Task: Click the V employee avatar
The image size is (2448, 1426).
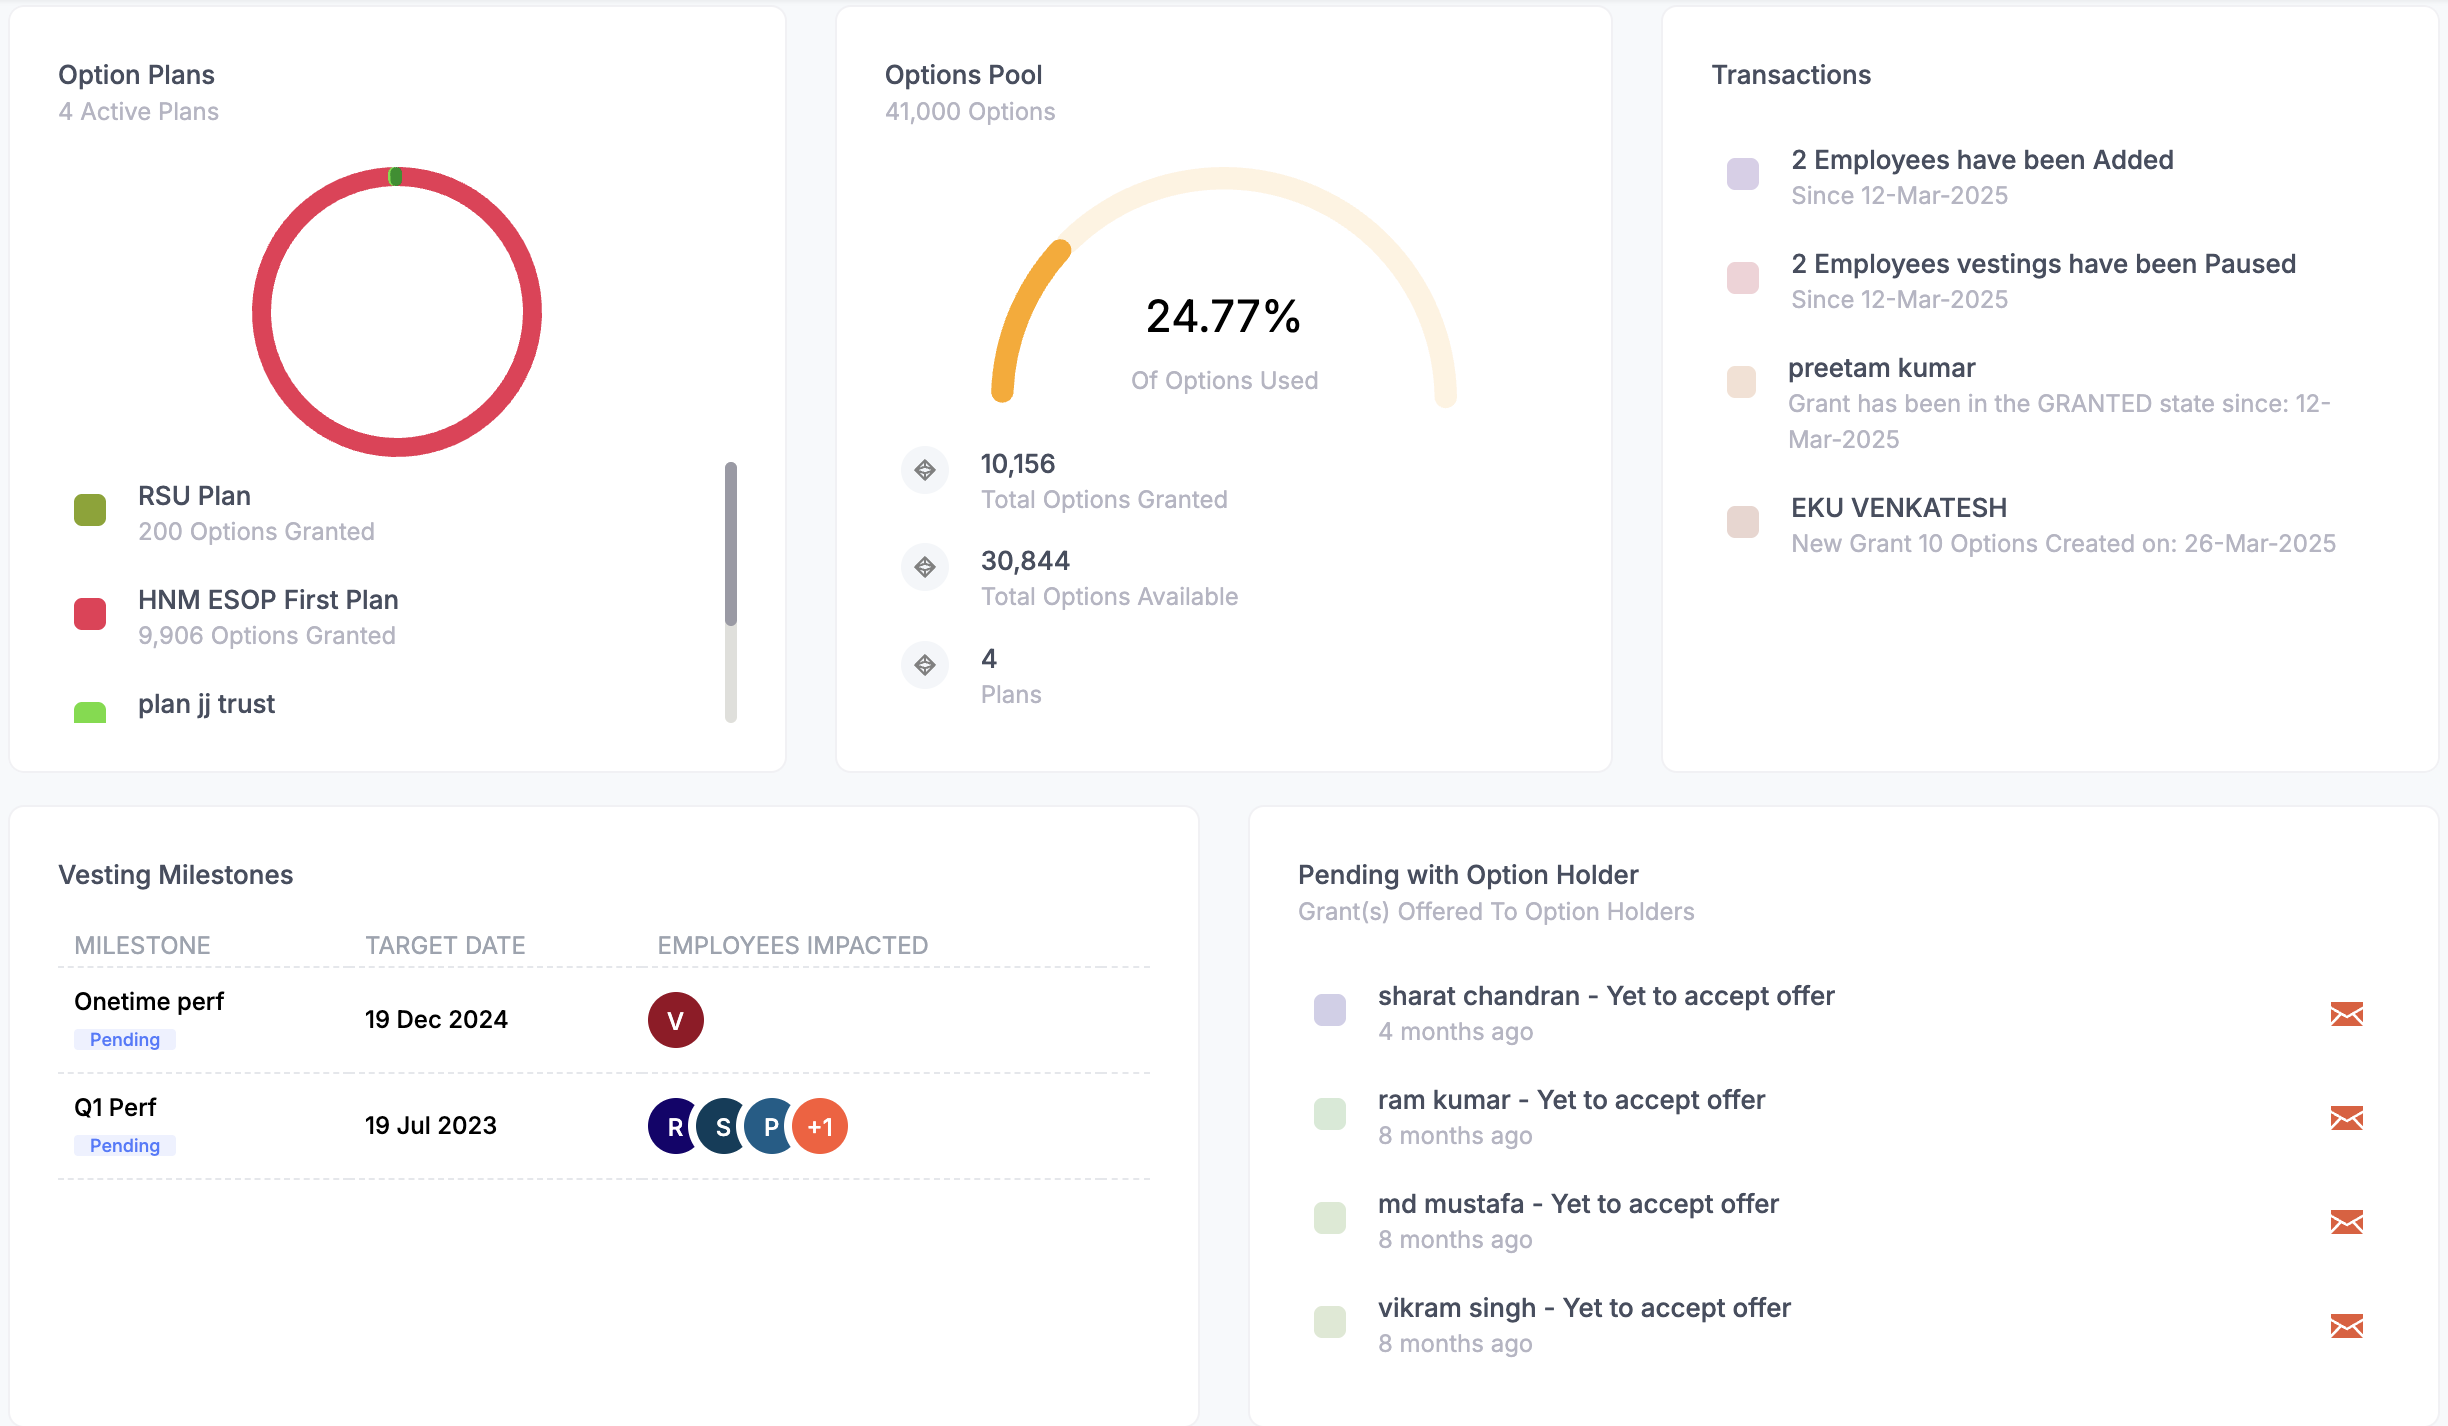Action: point(676,1020)
